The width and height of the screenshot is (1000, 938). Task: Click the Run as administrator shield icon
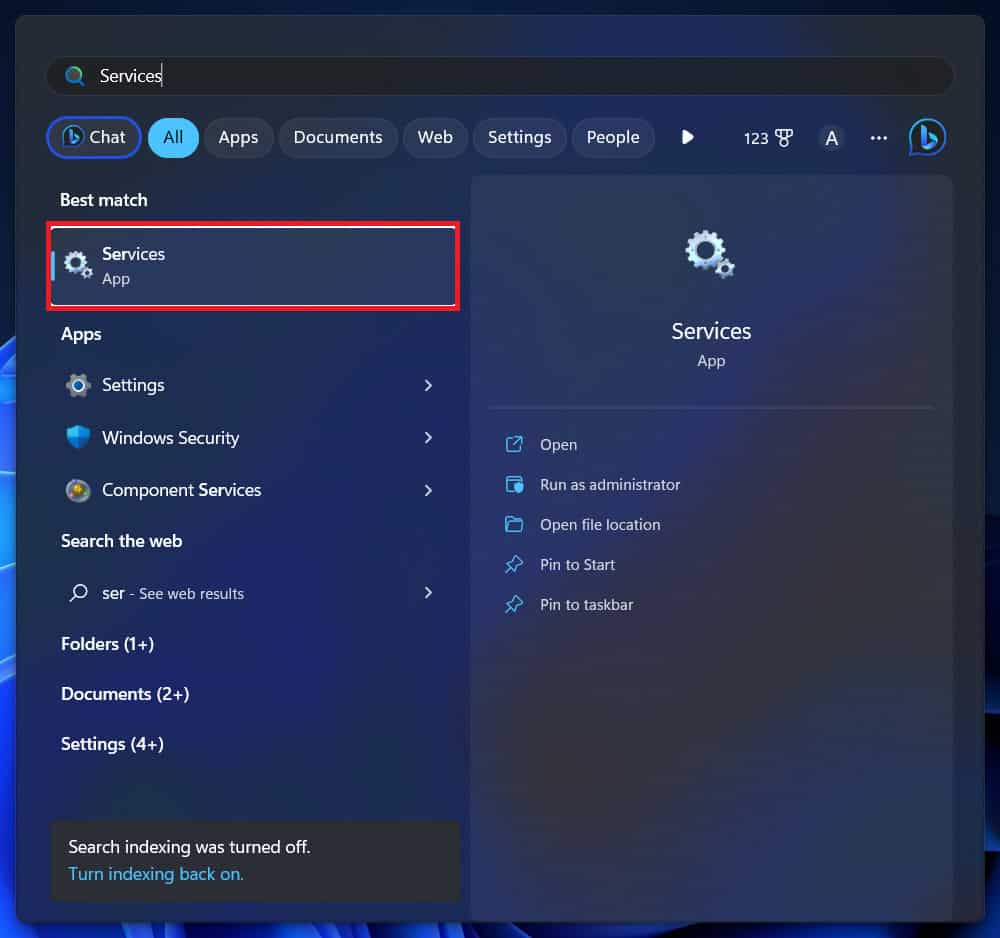[x=514, y=485]
